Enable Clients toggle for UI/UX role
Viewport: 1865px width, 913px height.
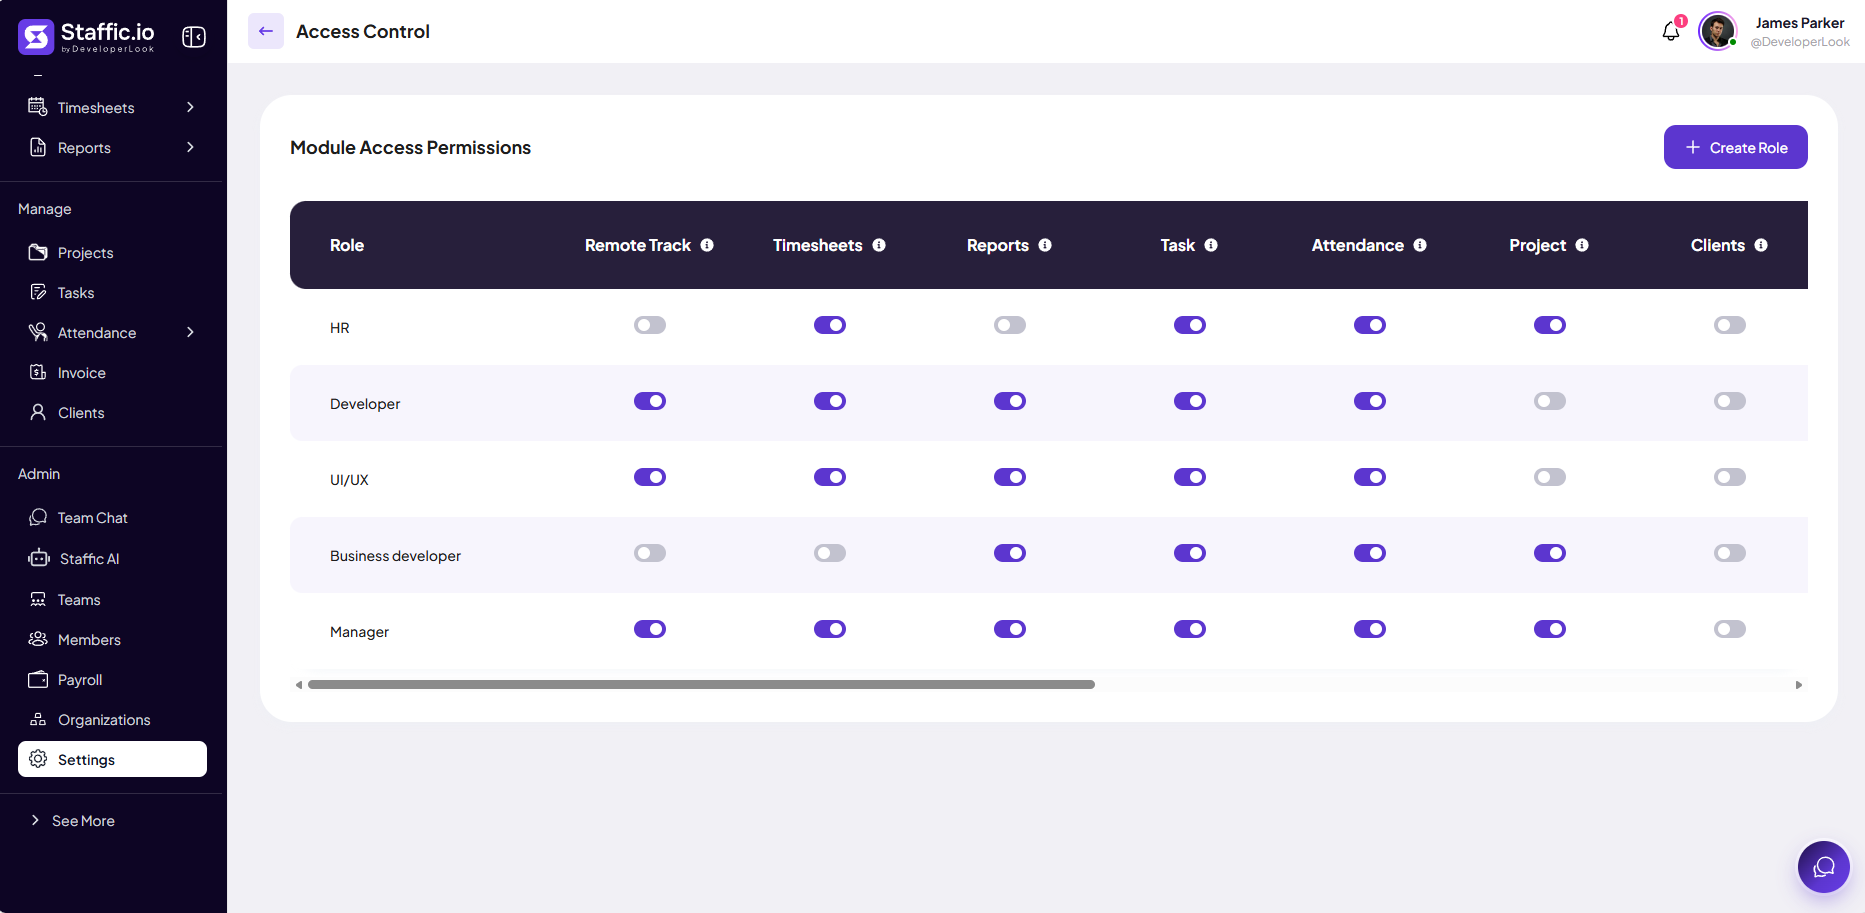(1730, 477)
